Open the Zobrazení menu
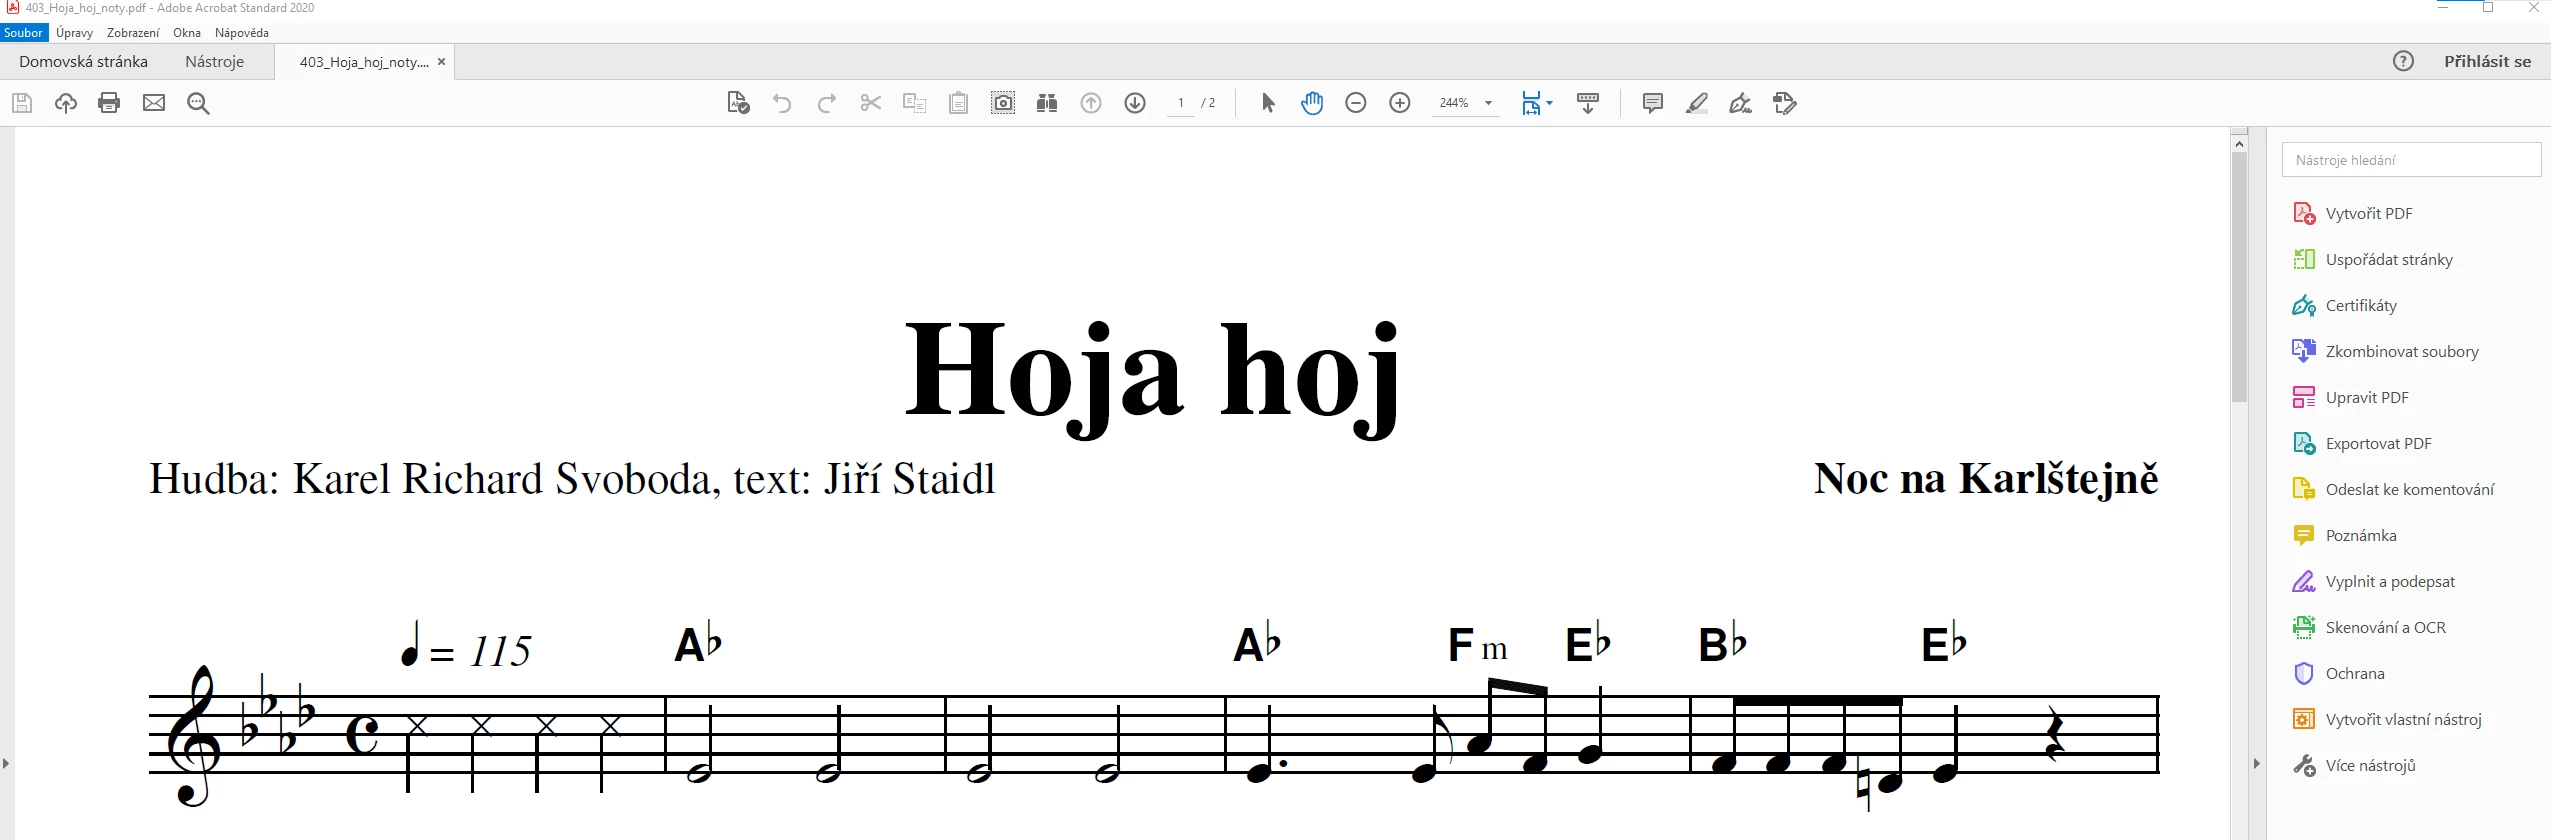The height and width of the screenshot is (840, 2551). point(133,33)
